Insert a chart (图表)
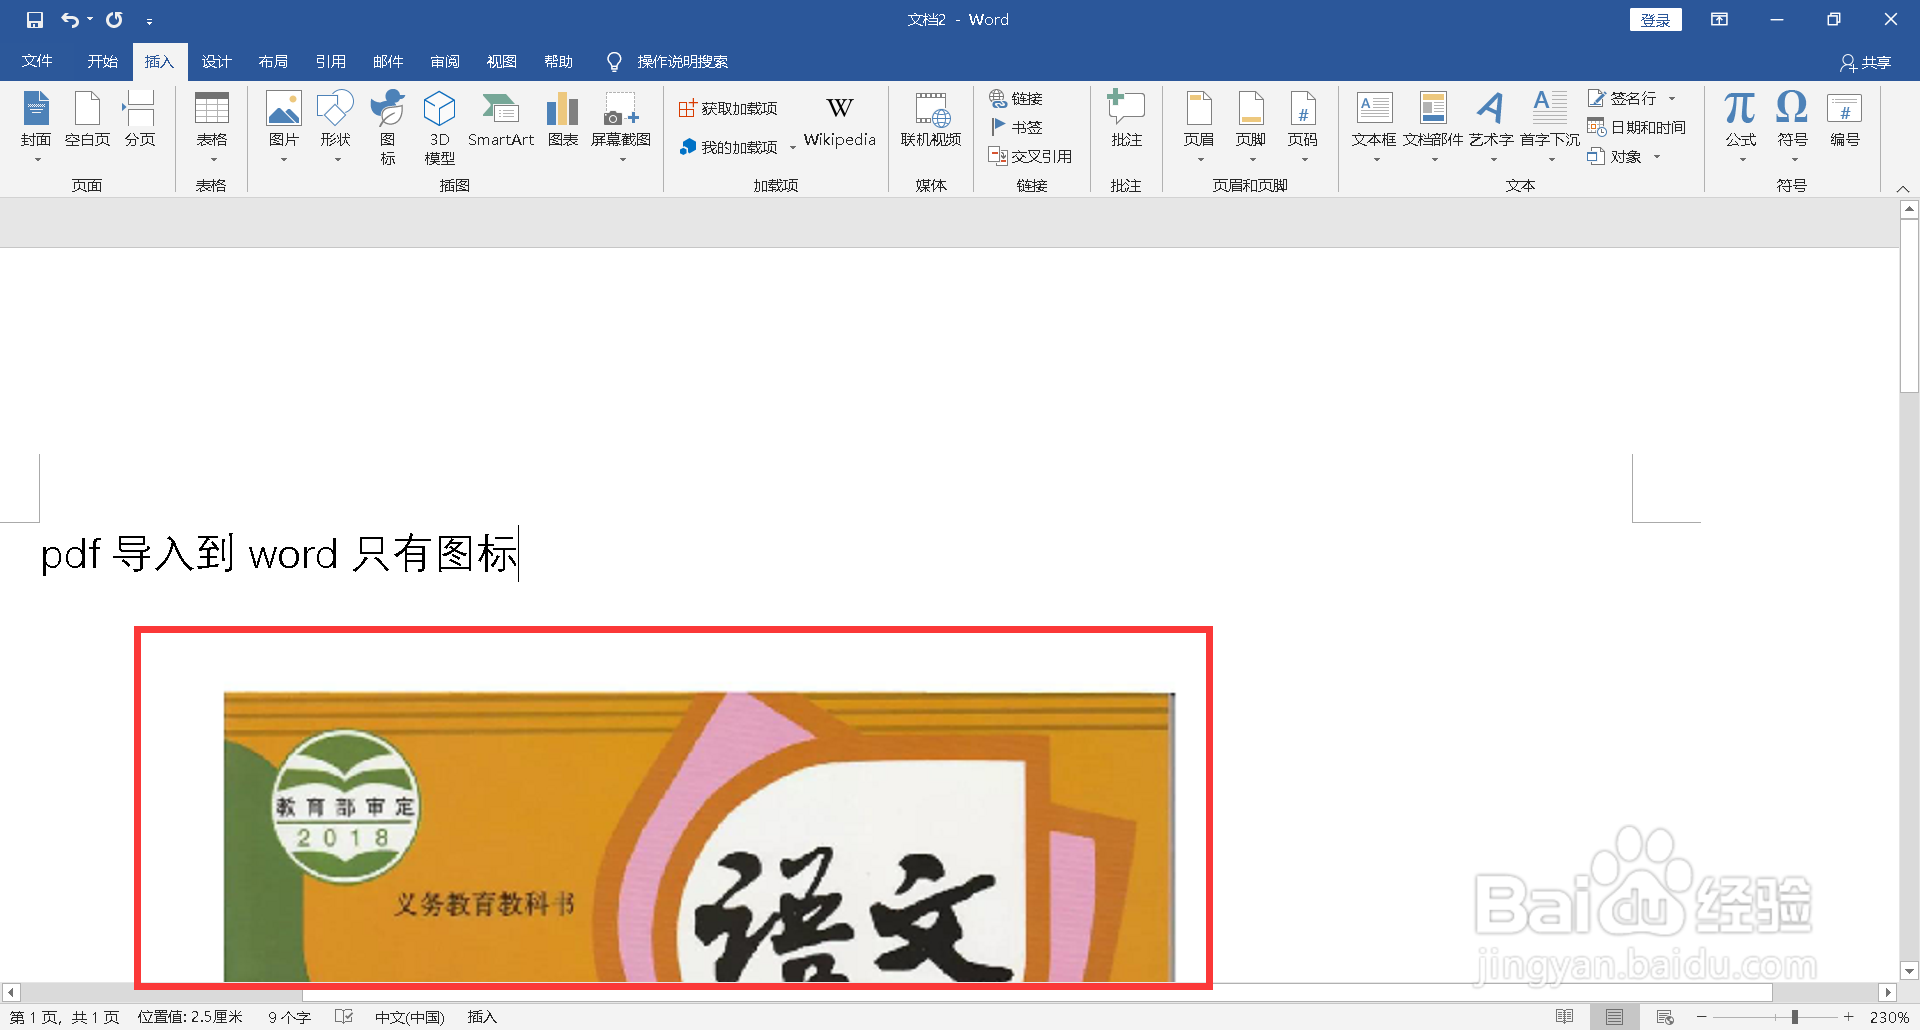The image size is (1920, 1030). tap(563, 120)
